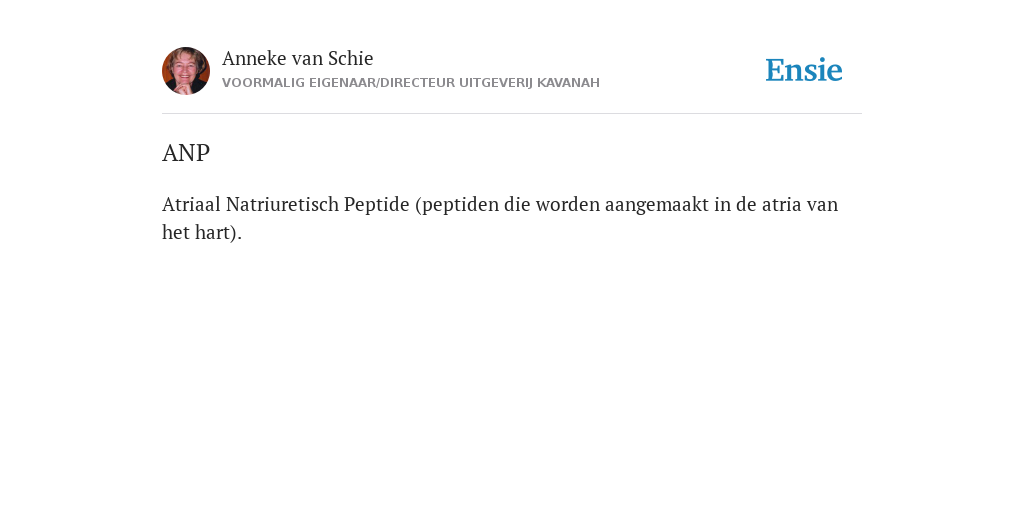The image size is (1024, 512).
Task: Click the first name 'Anneke' in the header
Action: pos(254,58)
